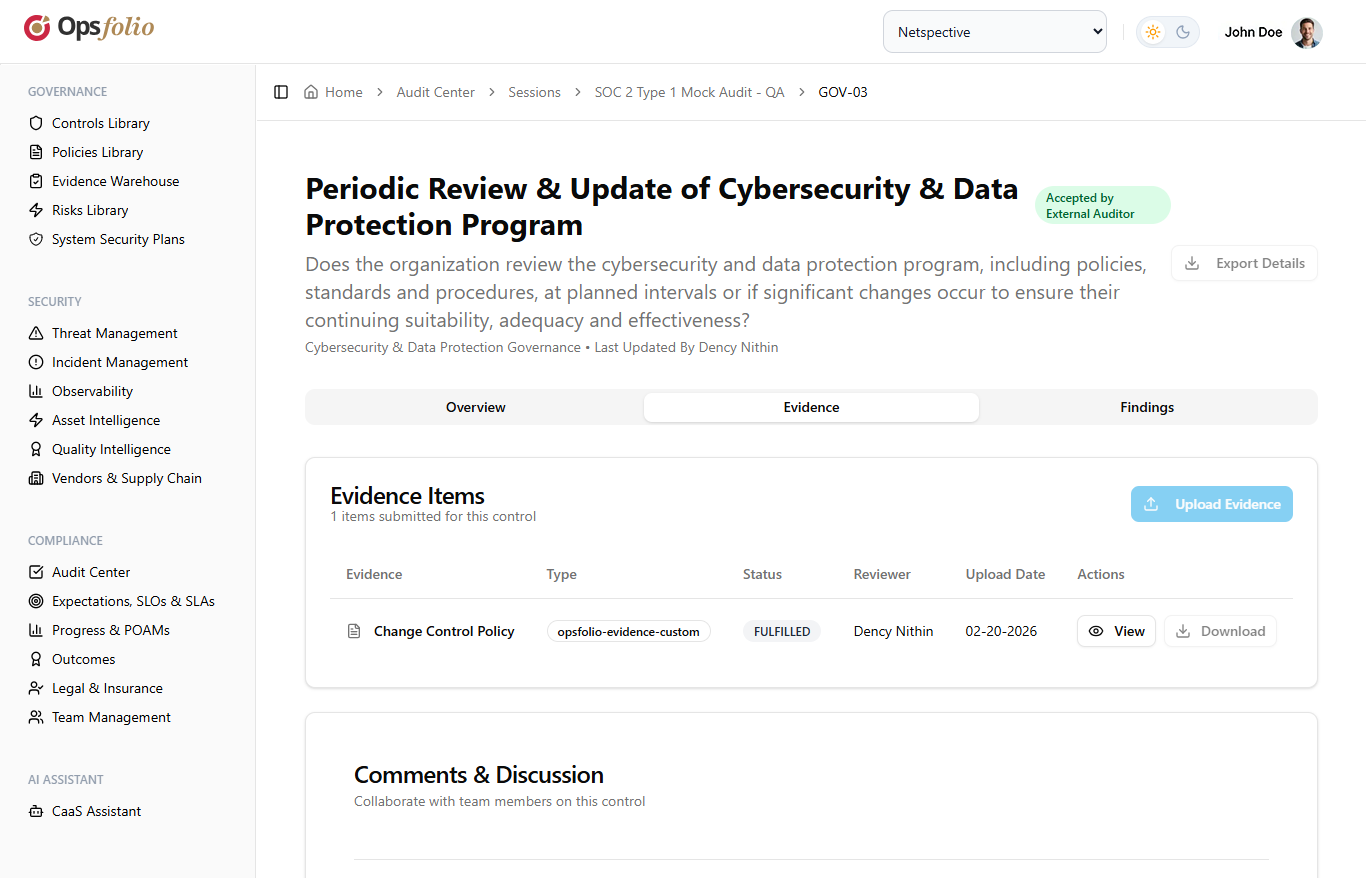Switch to the Findings tab

click(1146, 407)
